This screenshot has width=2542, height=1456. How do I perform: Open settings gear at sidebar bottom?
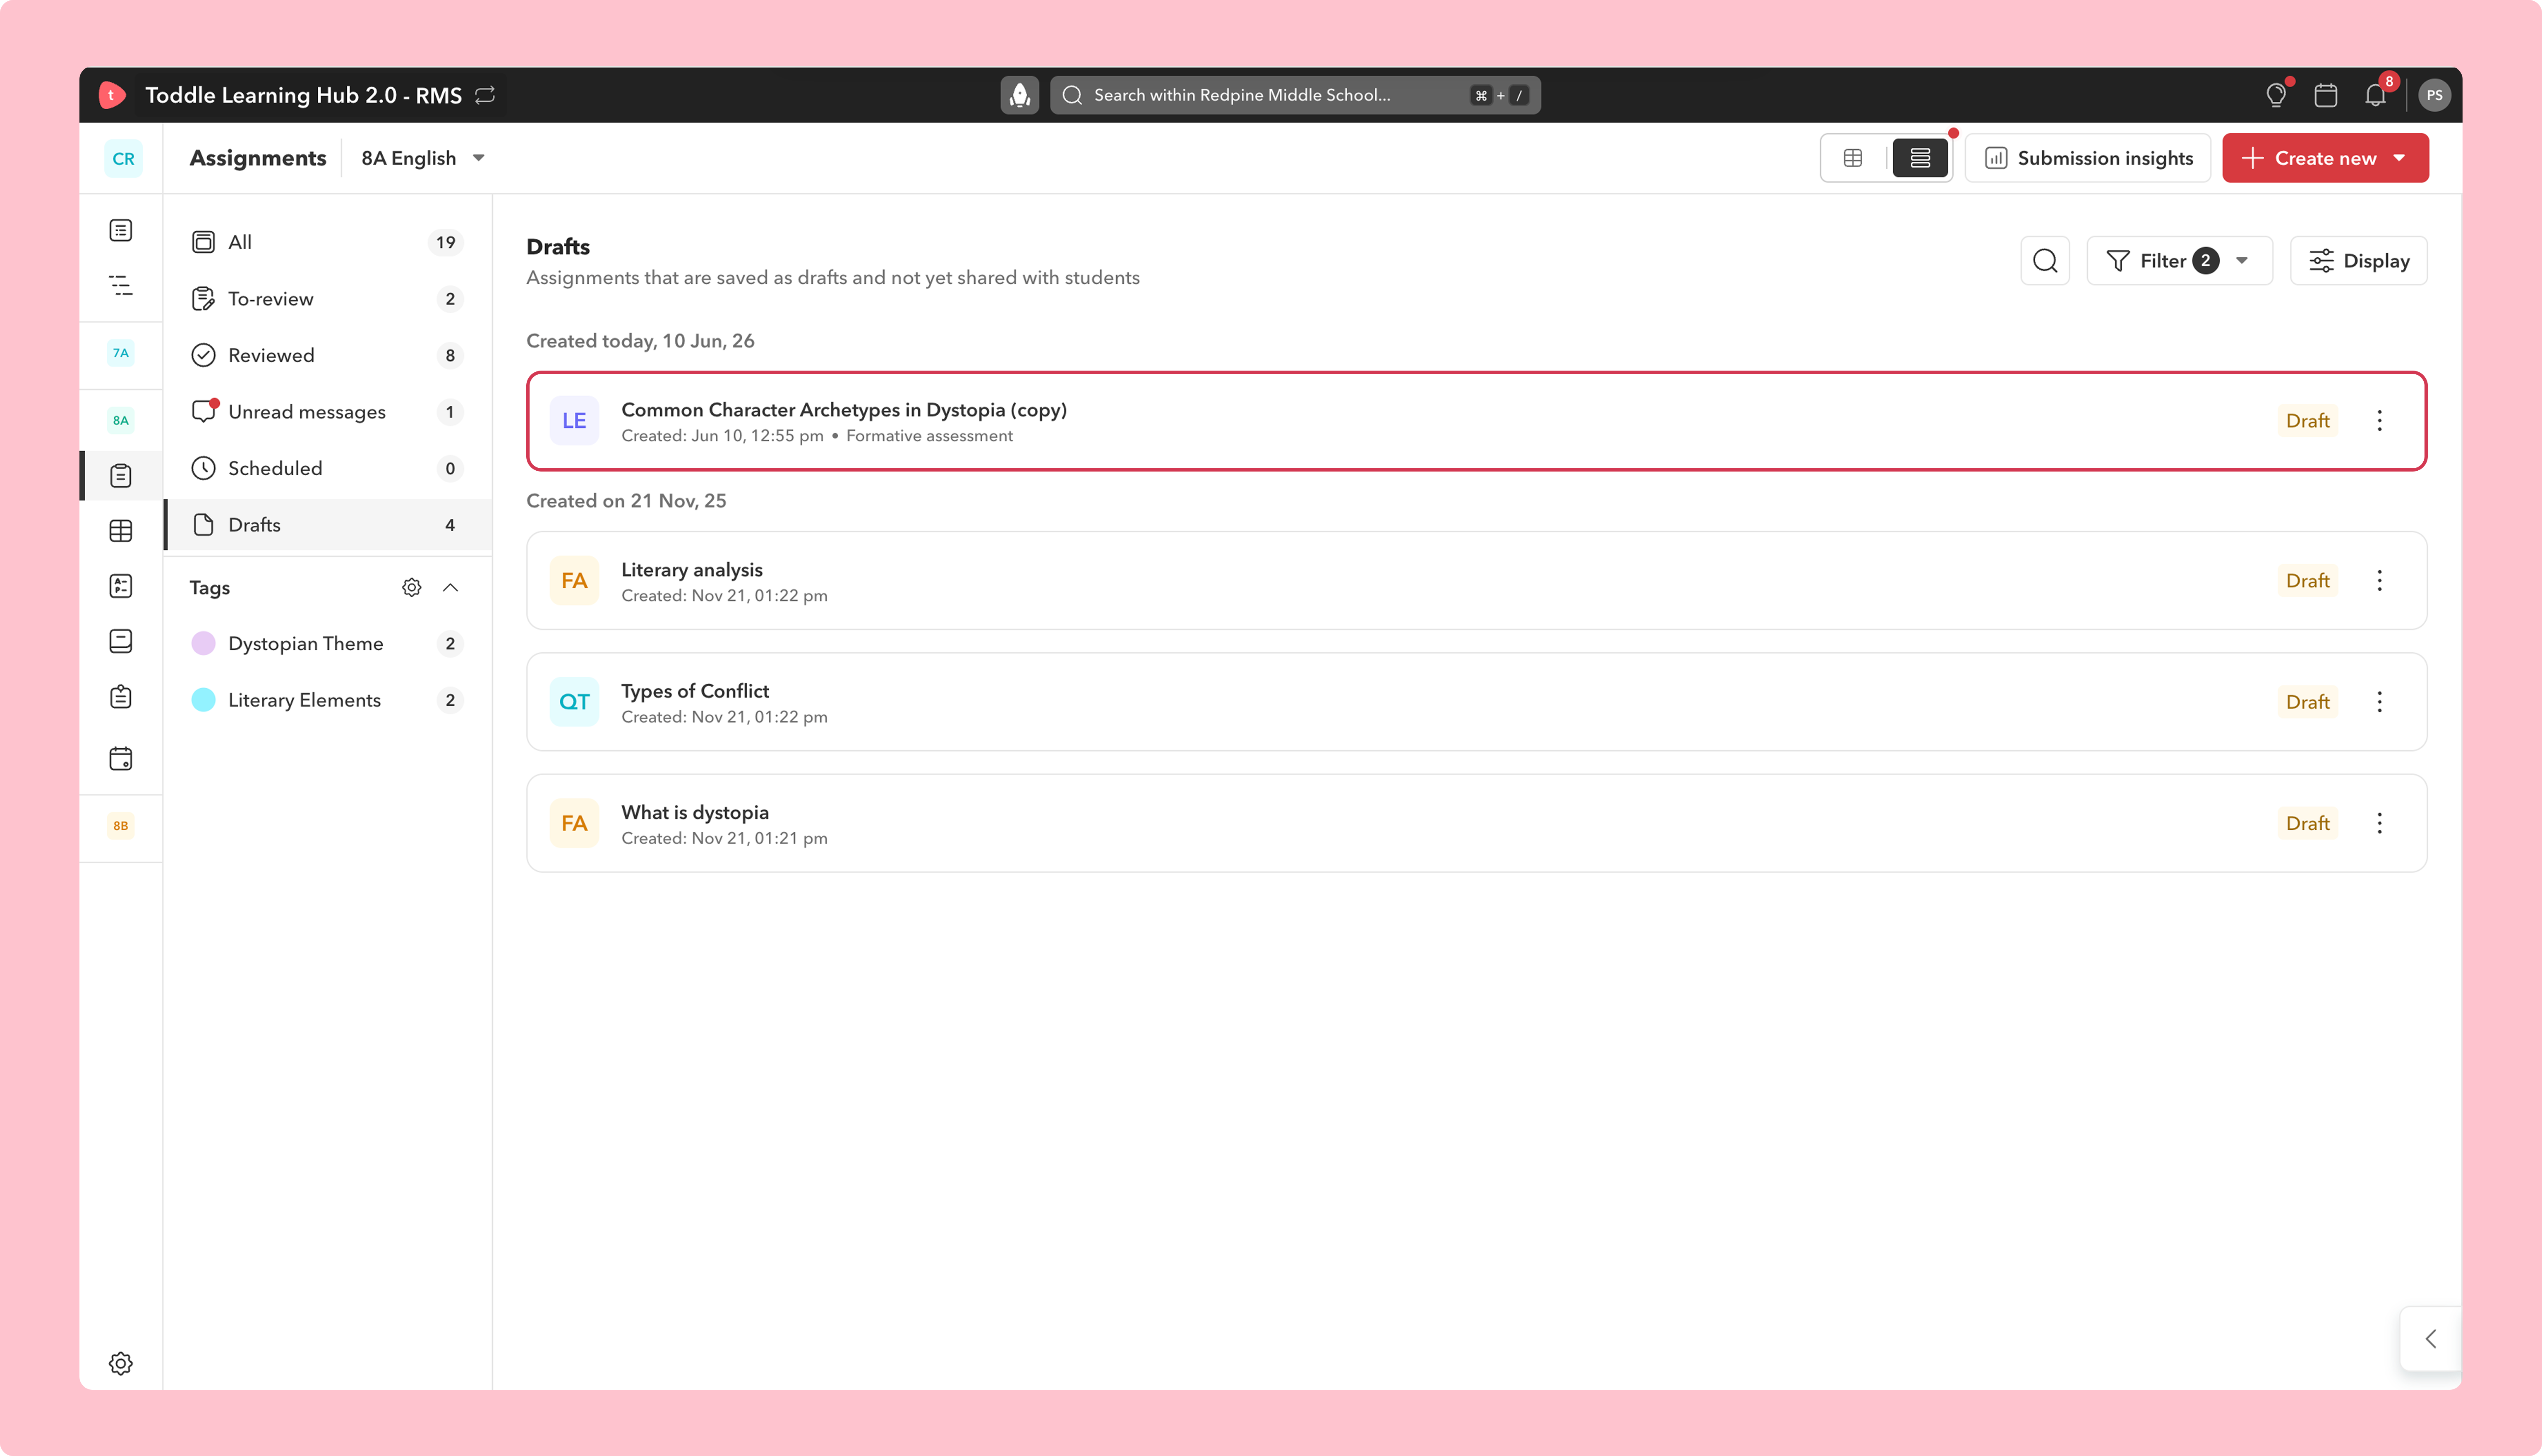click(x=121, y=1363)
